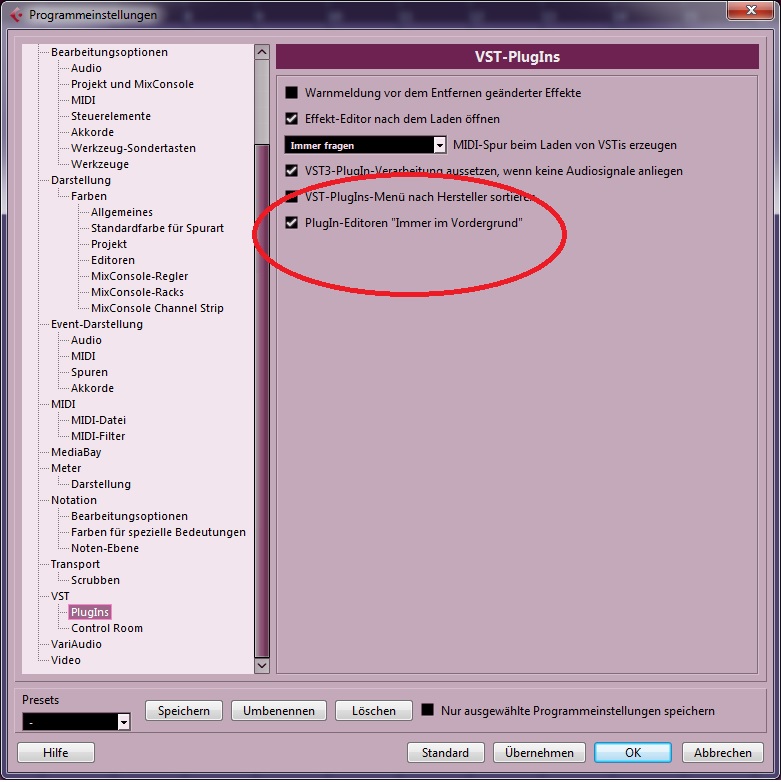This screenshot has height=782, width=781.
Task: Open Hilfe for preferences
Action: coord(56,753)
